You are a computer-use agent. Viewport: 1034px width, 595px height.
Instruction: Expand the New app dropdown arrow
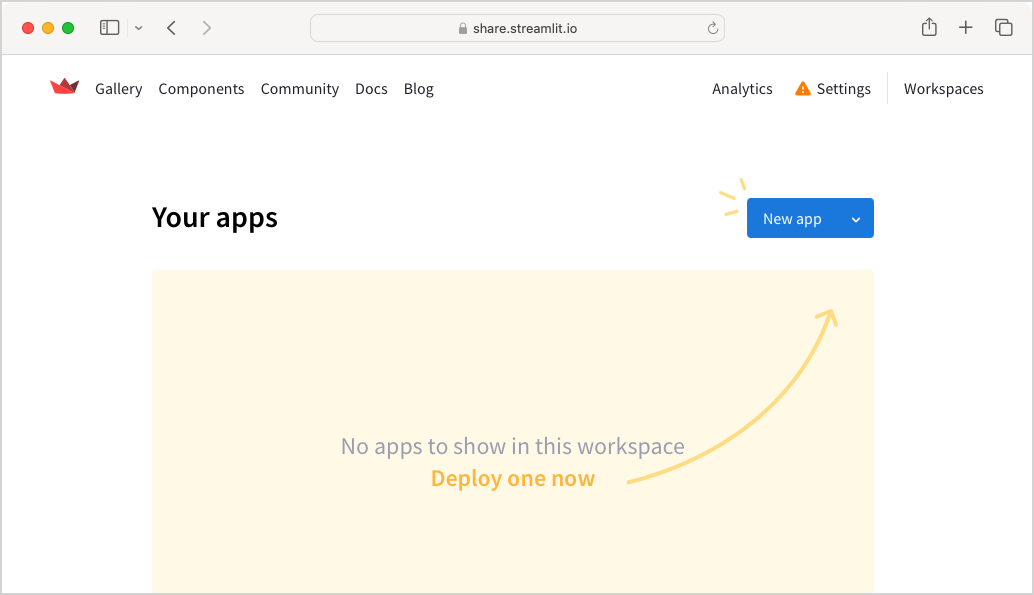tap(856, 219)
